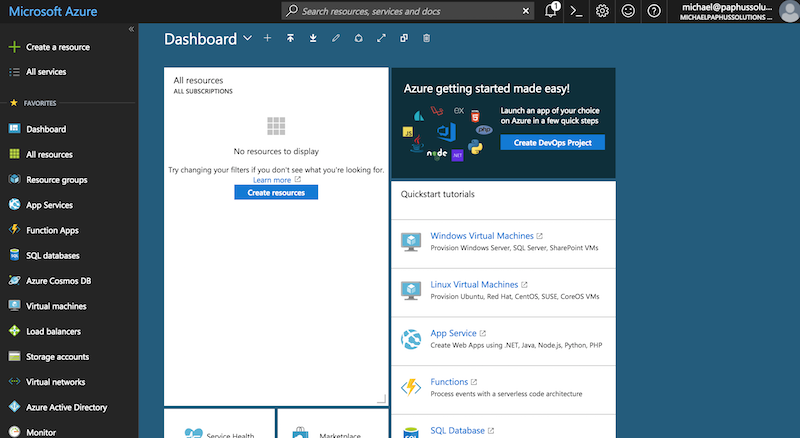Click the Create resources button

tap(276, 192)
